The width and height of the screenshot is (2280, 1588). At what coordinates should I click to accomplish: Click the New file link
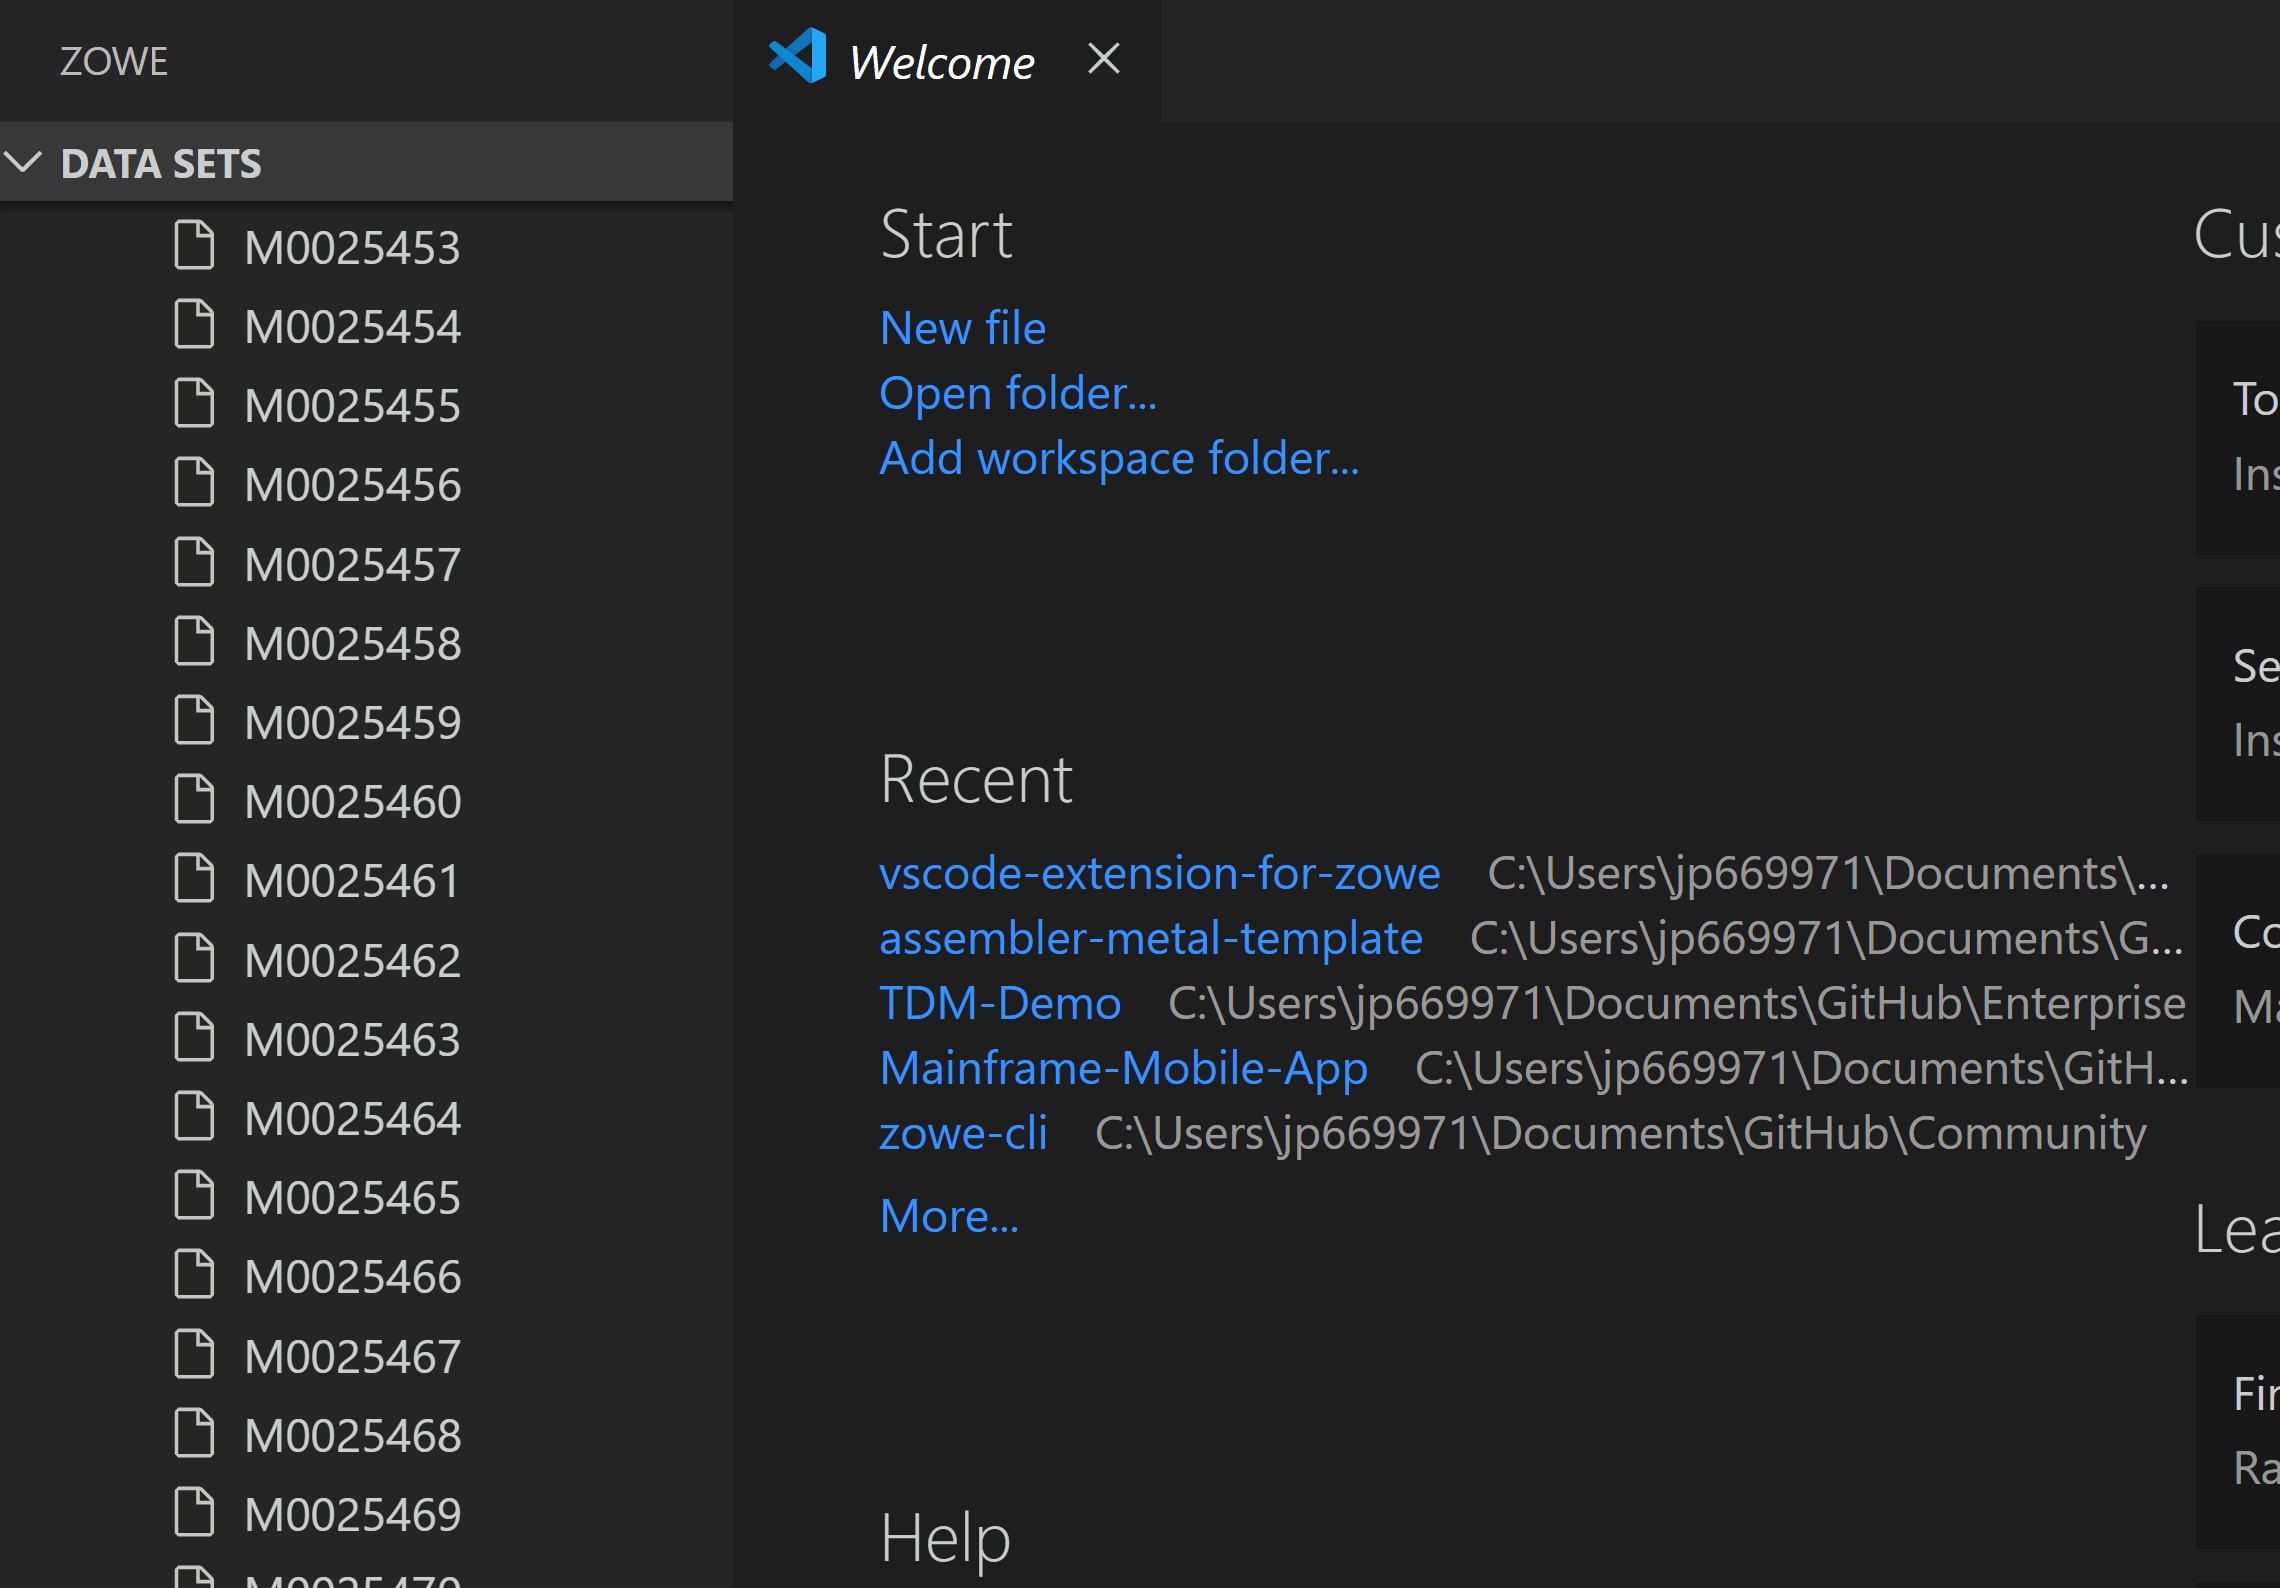pos(962,327)
